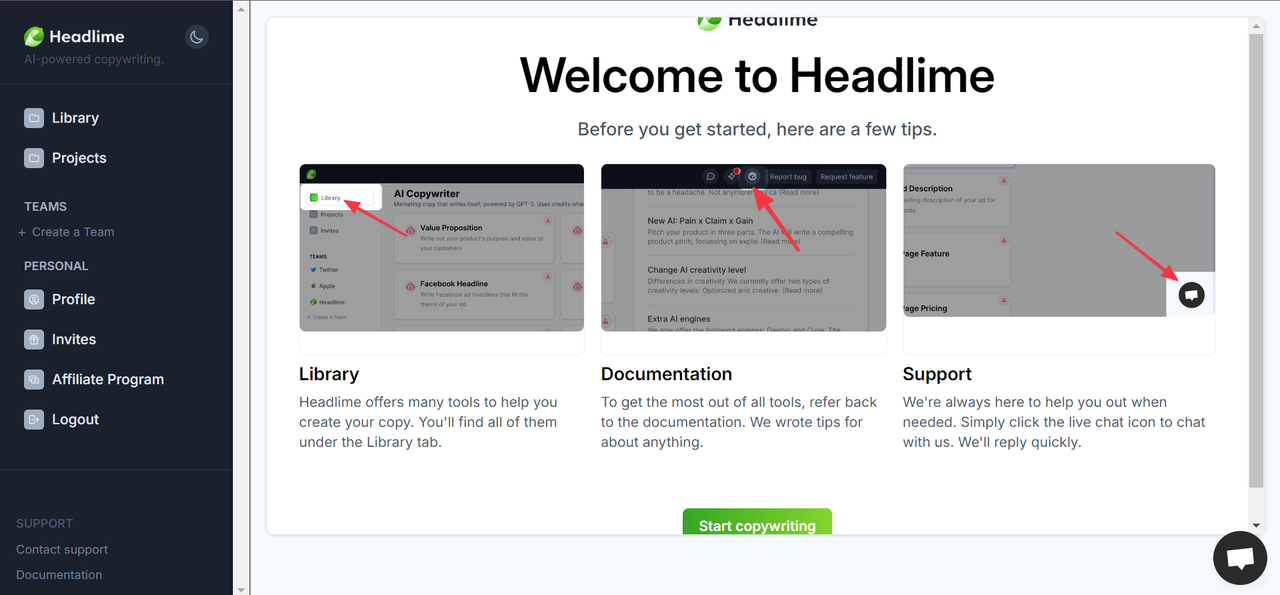The image size is (1280, 595).
Task: Click the dialog scrollbar up arrow
Action: 1257,24
